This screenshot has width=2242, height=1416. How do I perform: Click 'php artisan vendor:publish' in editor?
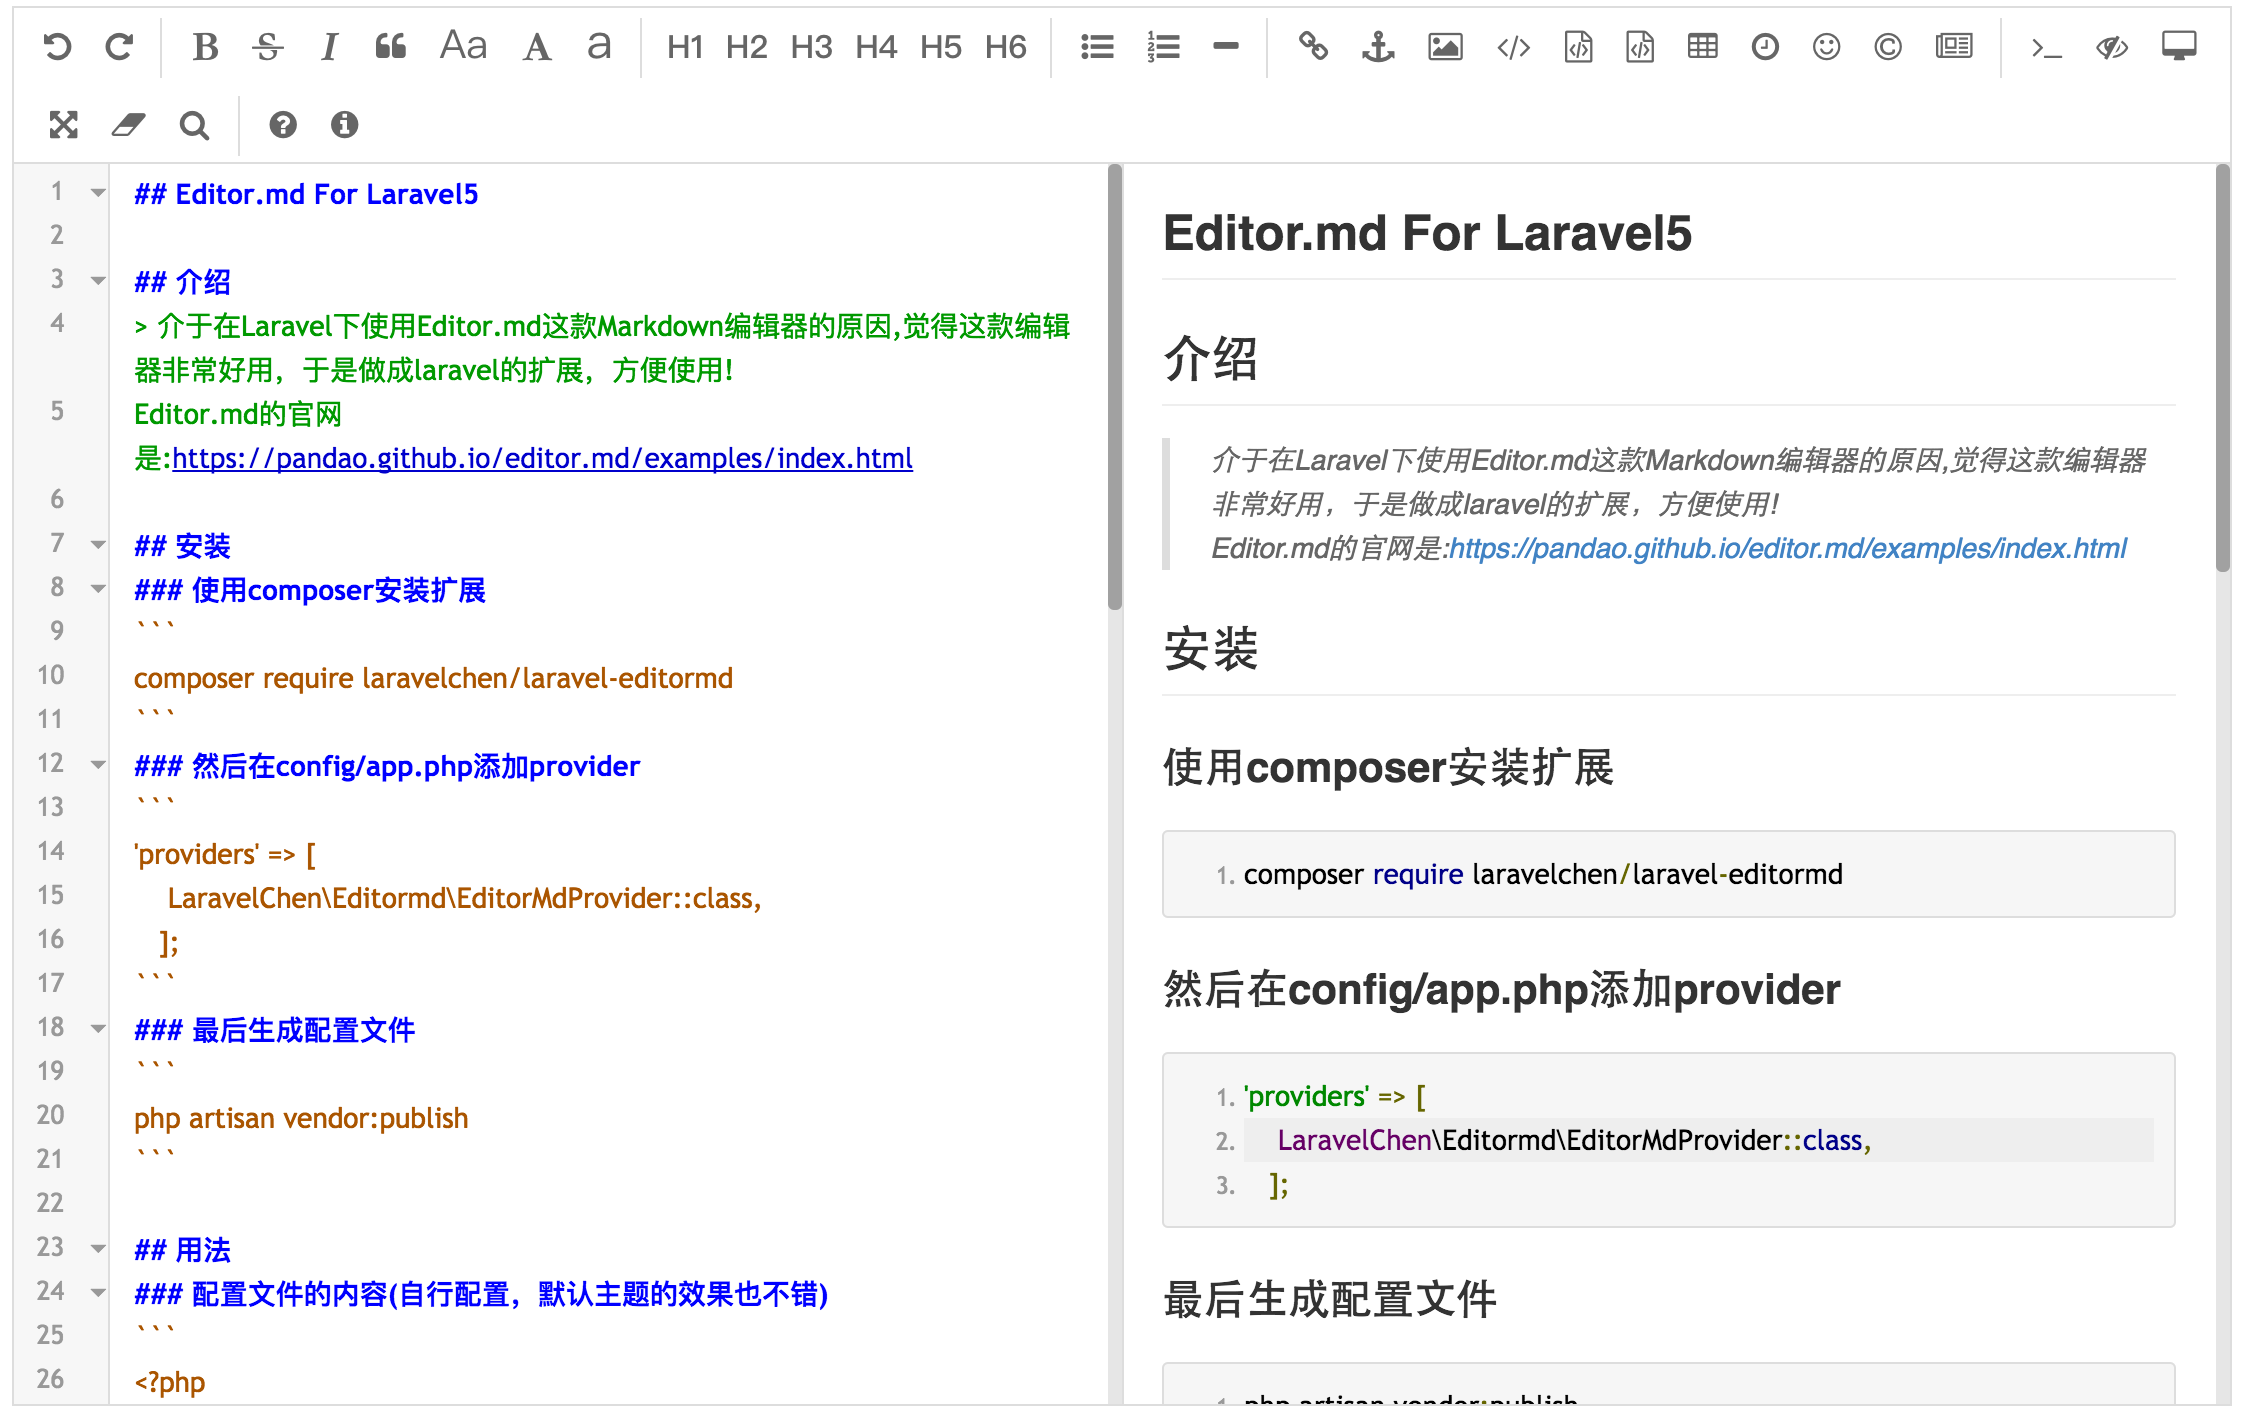pyautogui.click(x=301, y=1118)
